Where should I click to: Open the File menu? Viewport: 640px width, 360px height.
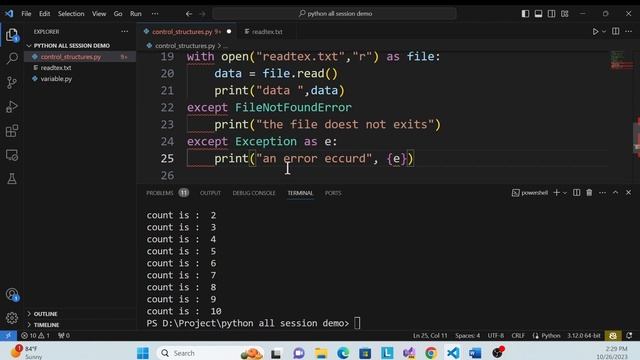click(x=26, y=13)
